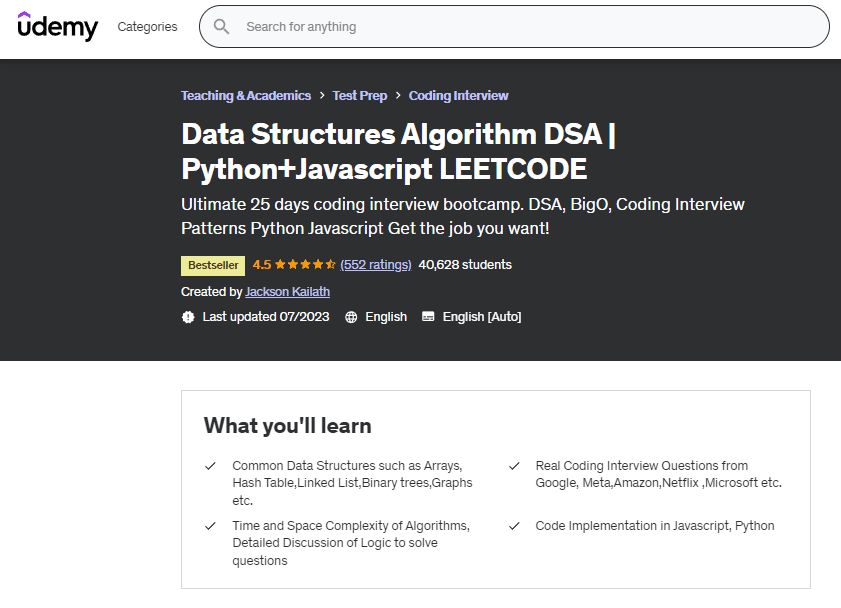Open the 552 ratings link
The image size is (841, 608).
pos(376,265)
